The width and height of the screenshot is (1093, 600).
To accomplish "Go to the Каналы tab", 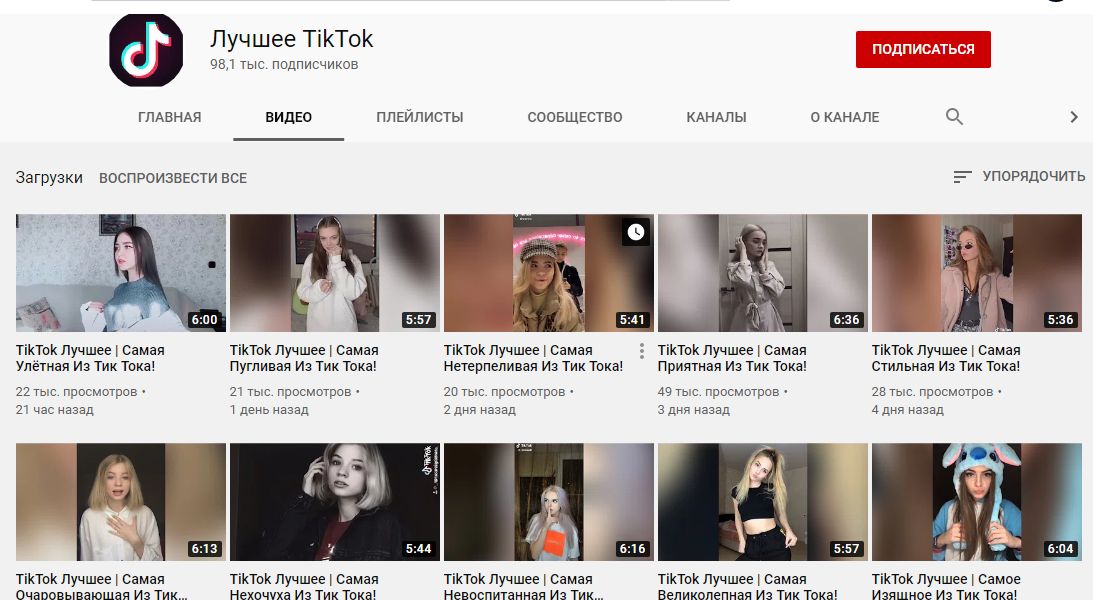I will point(716,117).
